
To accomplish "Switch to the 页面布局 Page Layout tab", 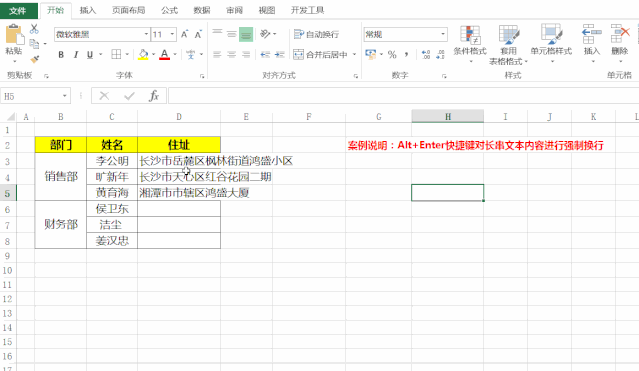I will [128, 10].
